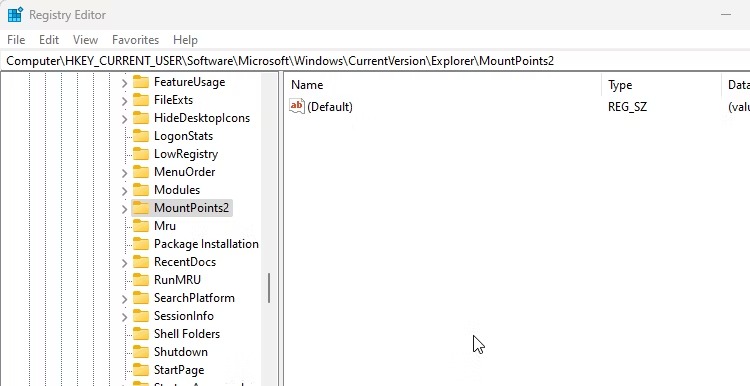Select the FeatureUsage key label
Image resolution: width=750 pixels, height=386 pixels.
[x=189, y=82]
